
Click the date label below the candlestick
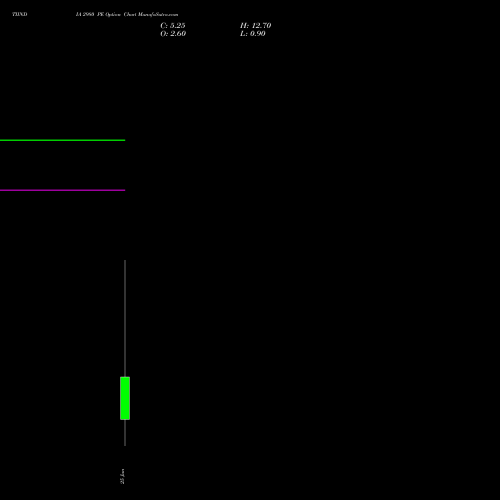pyautogui.click(x=122, y=476)
